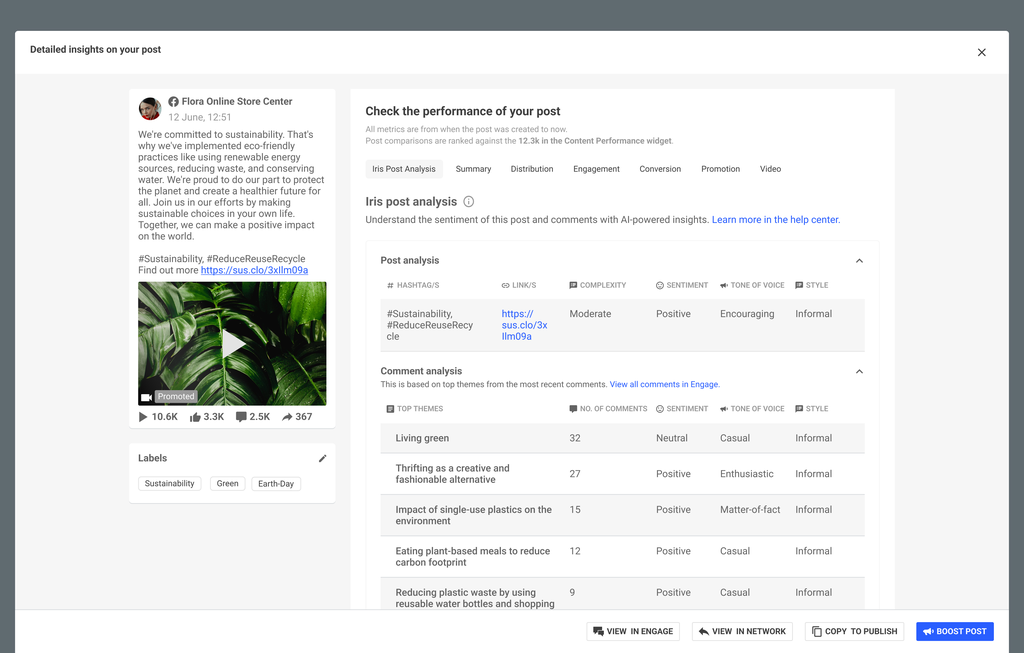This screenshot has width=1024, height=653.
Task: Collapse the Post analysis section
Action: pos(859,261)
